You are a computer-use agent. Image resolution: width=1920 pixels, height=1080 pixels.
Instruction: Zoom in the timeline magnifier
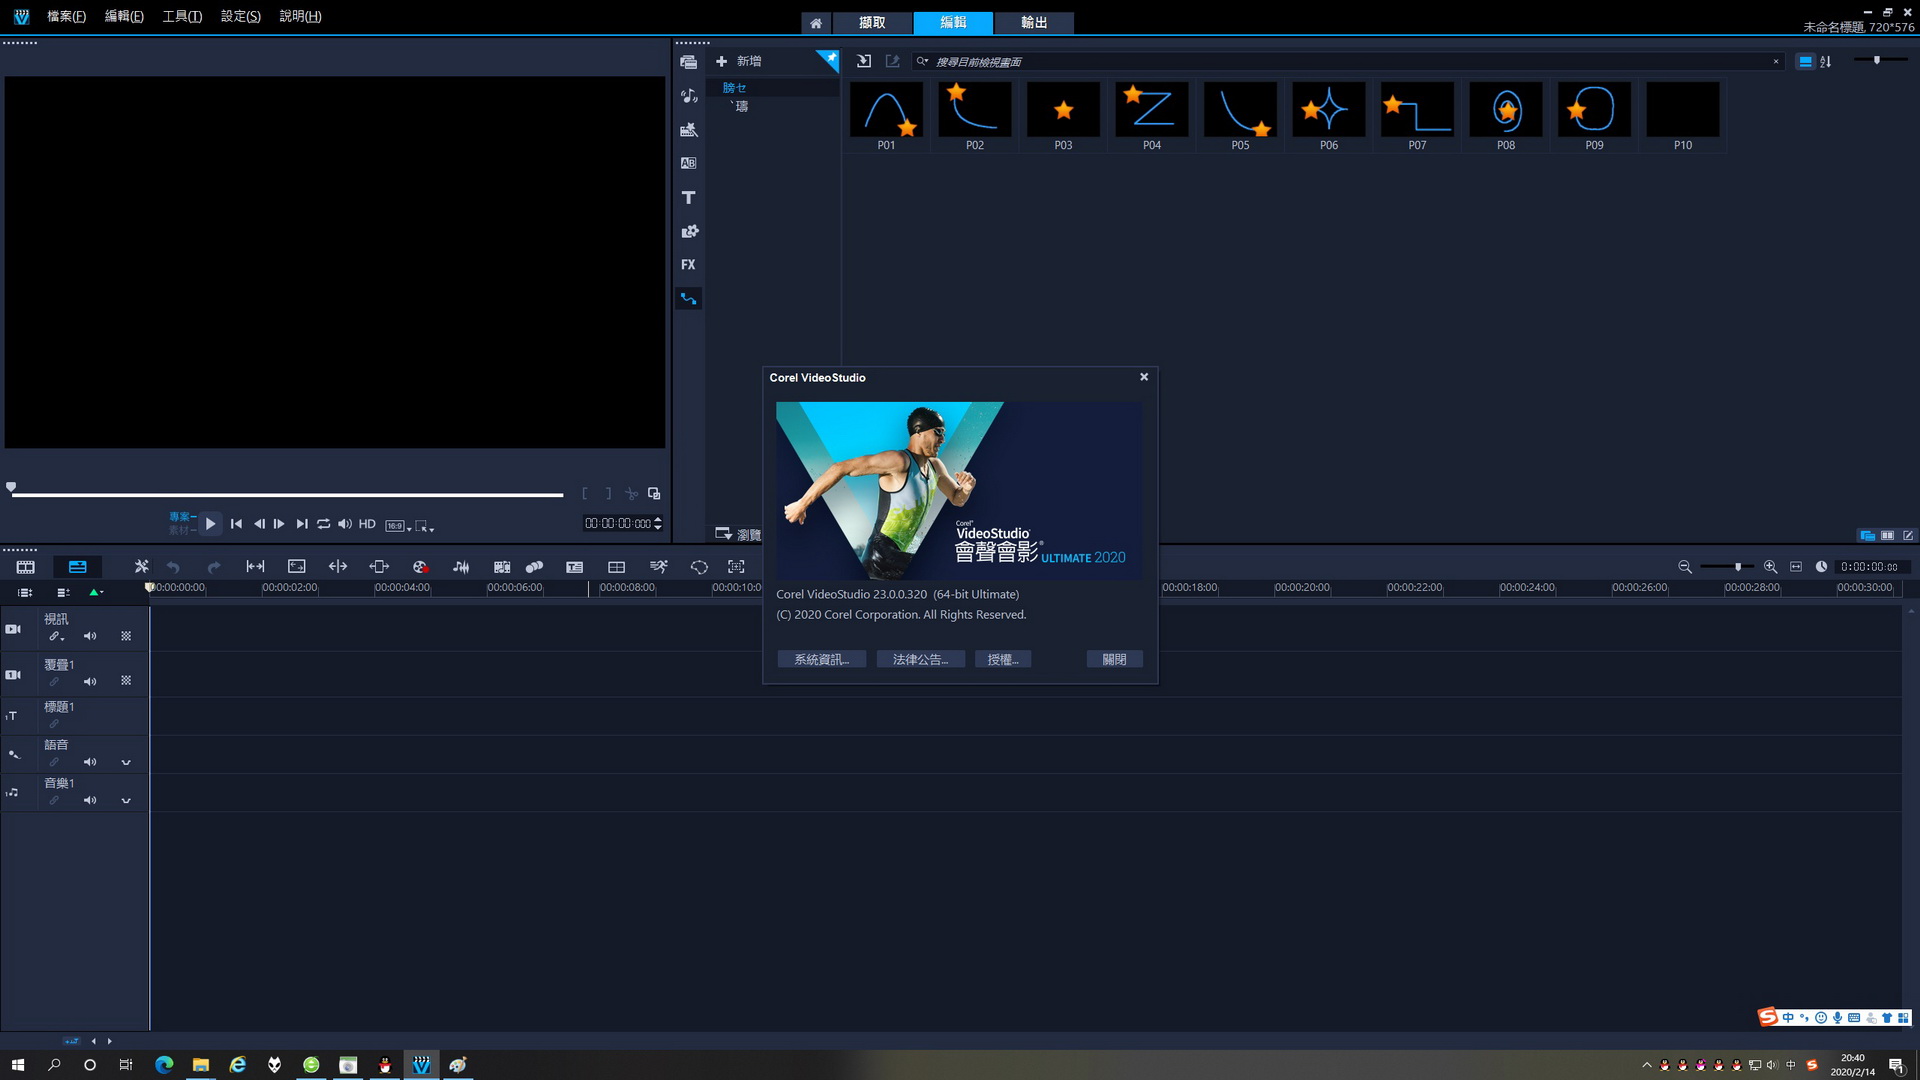1770,567
